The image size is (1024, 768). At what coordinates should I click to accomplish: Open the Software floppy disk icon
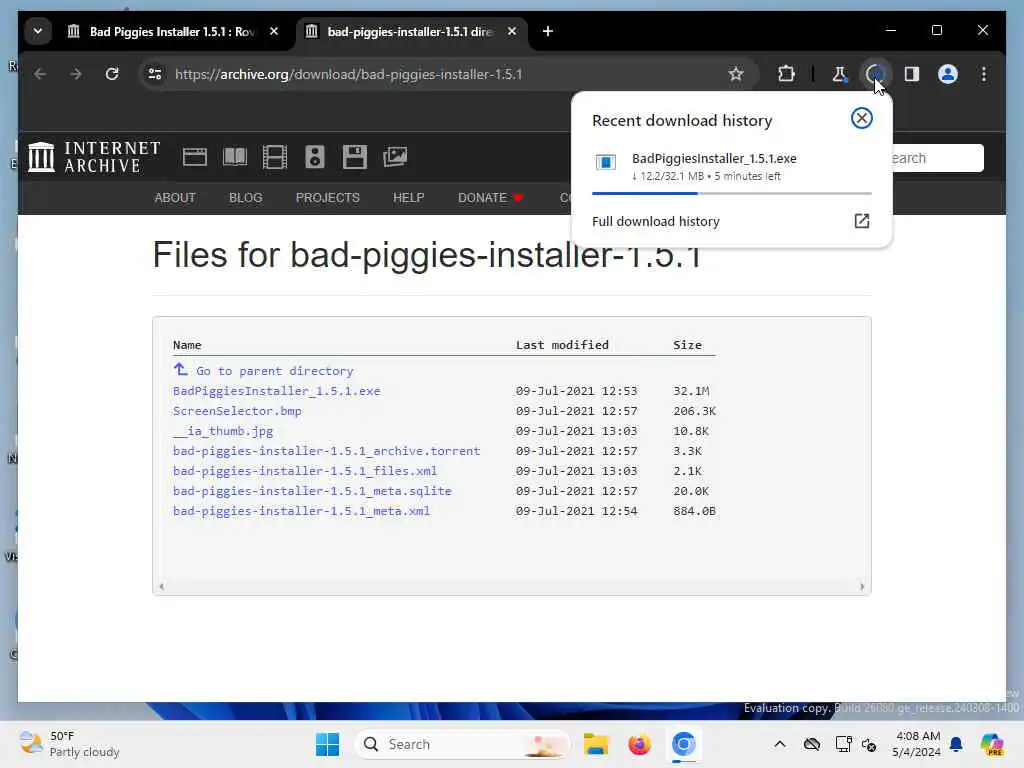coord(355,157)
